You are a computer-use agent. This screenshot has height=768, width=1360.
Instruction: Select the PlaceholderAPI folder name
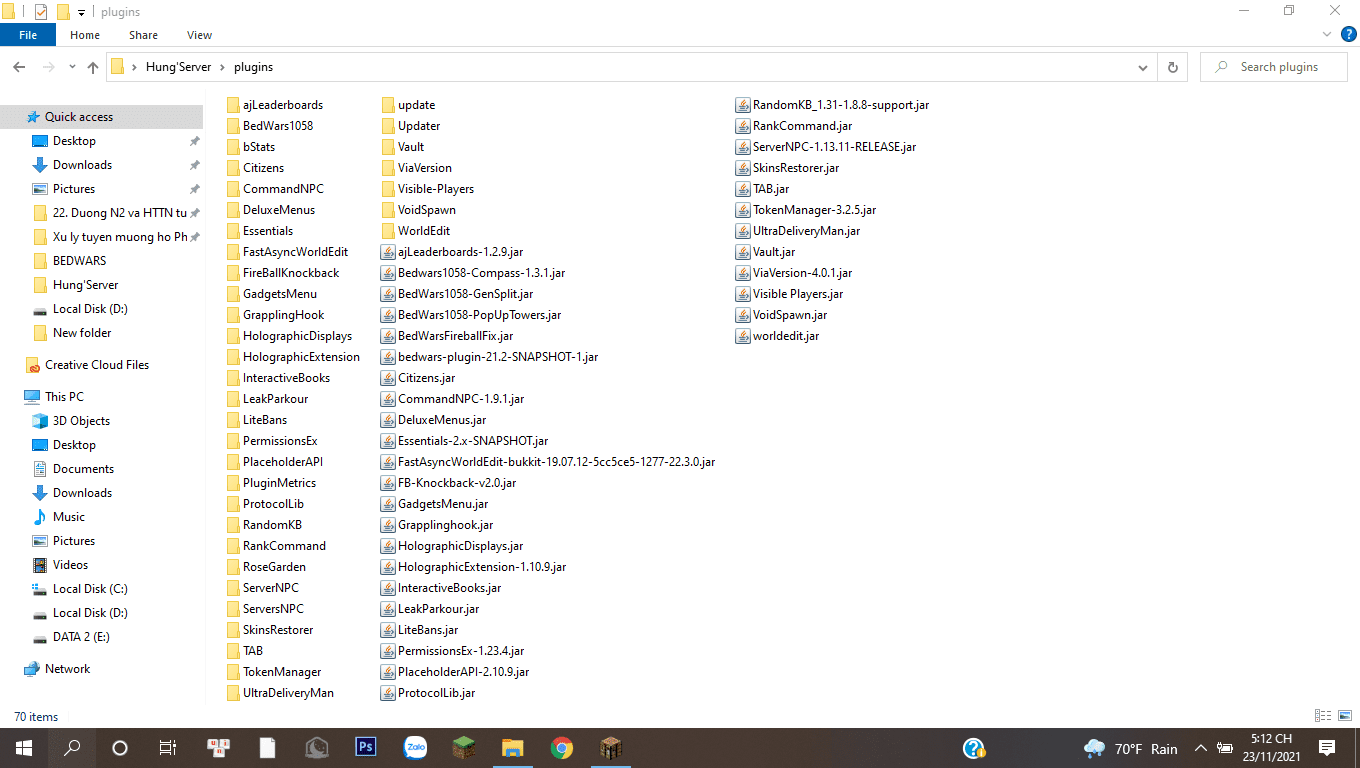(283, 462)
